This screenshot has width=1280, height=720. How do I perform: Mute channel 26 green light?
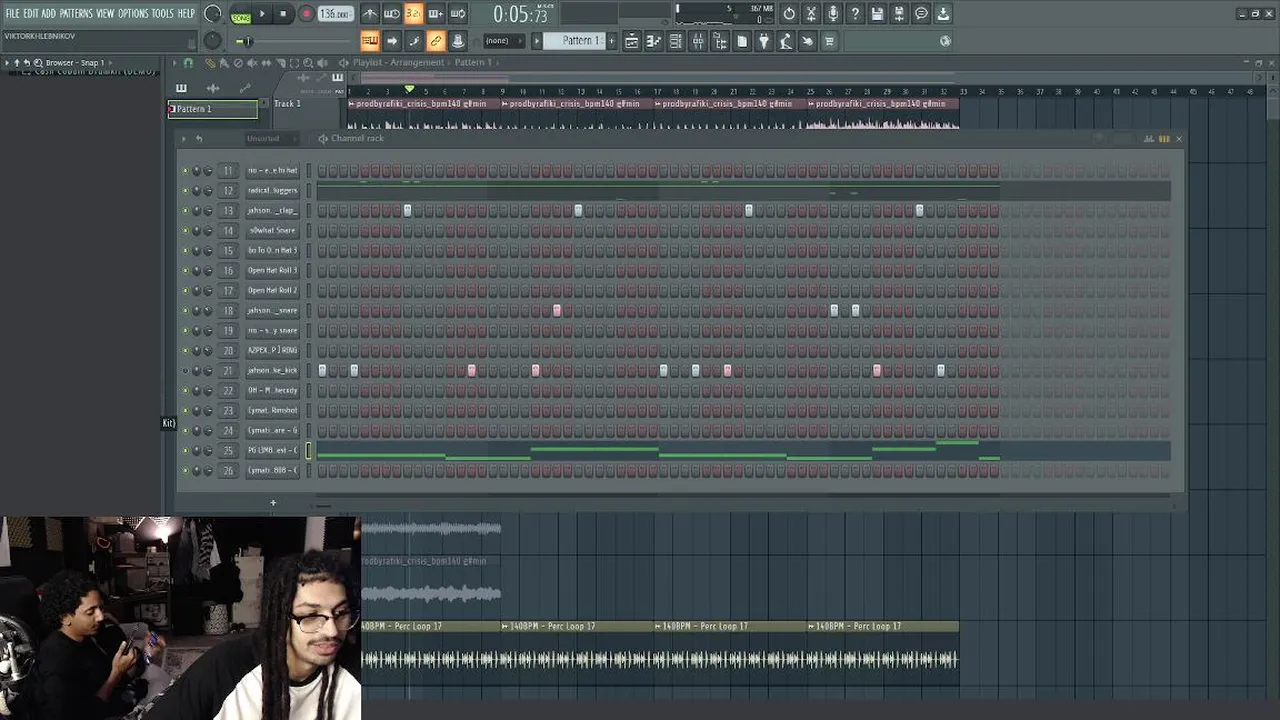tap(185, 471)
